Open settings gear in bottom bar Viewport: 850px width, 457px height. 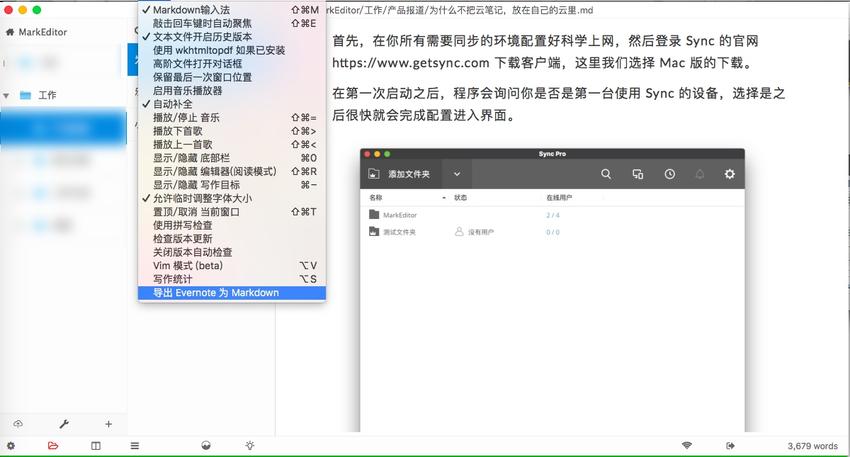[11, 446]
